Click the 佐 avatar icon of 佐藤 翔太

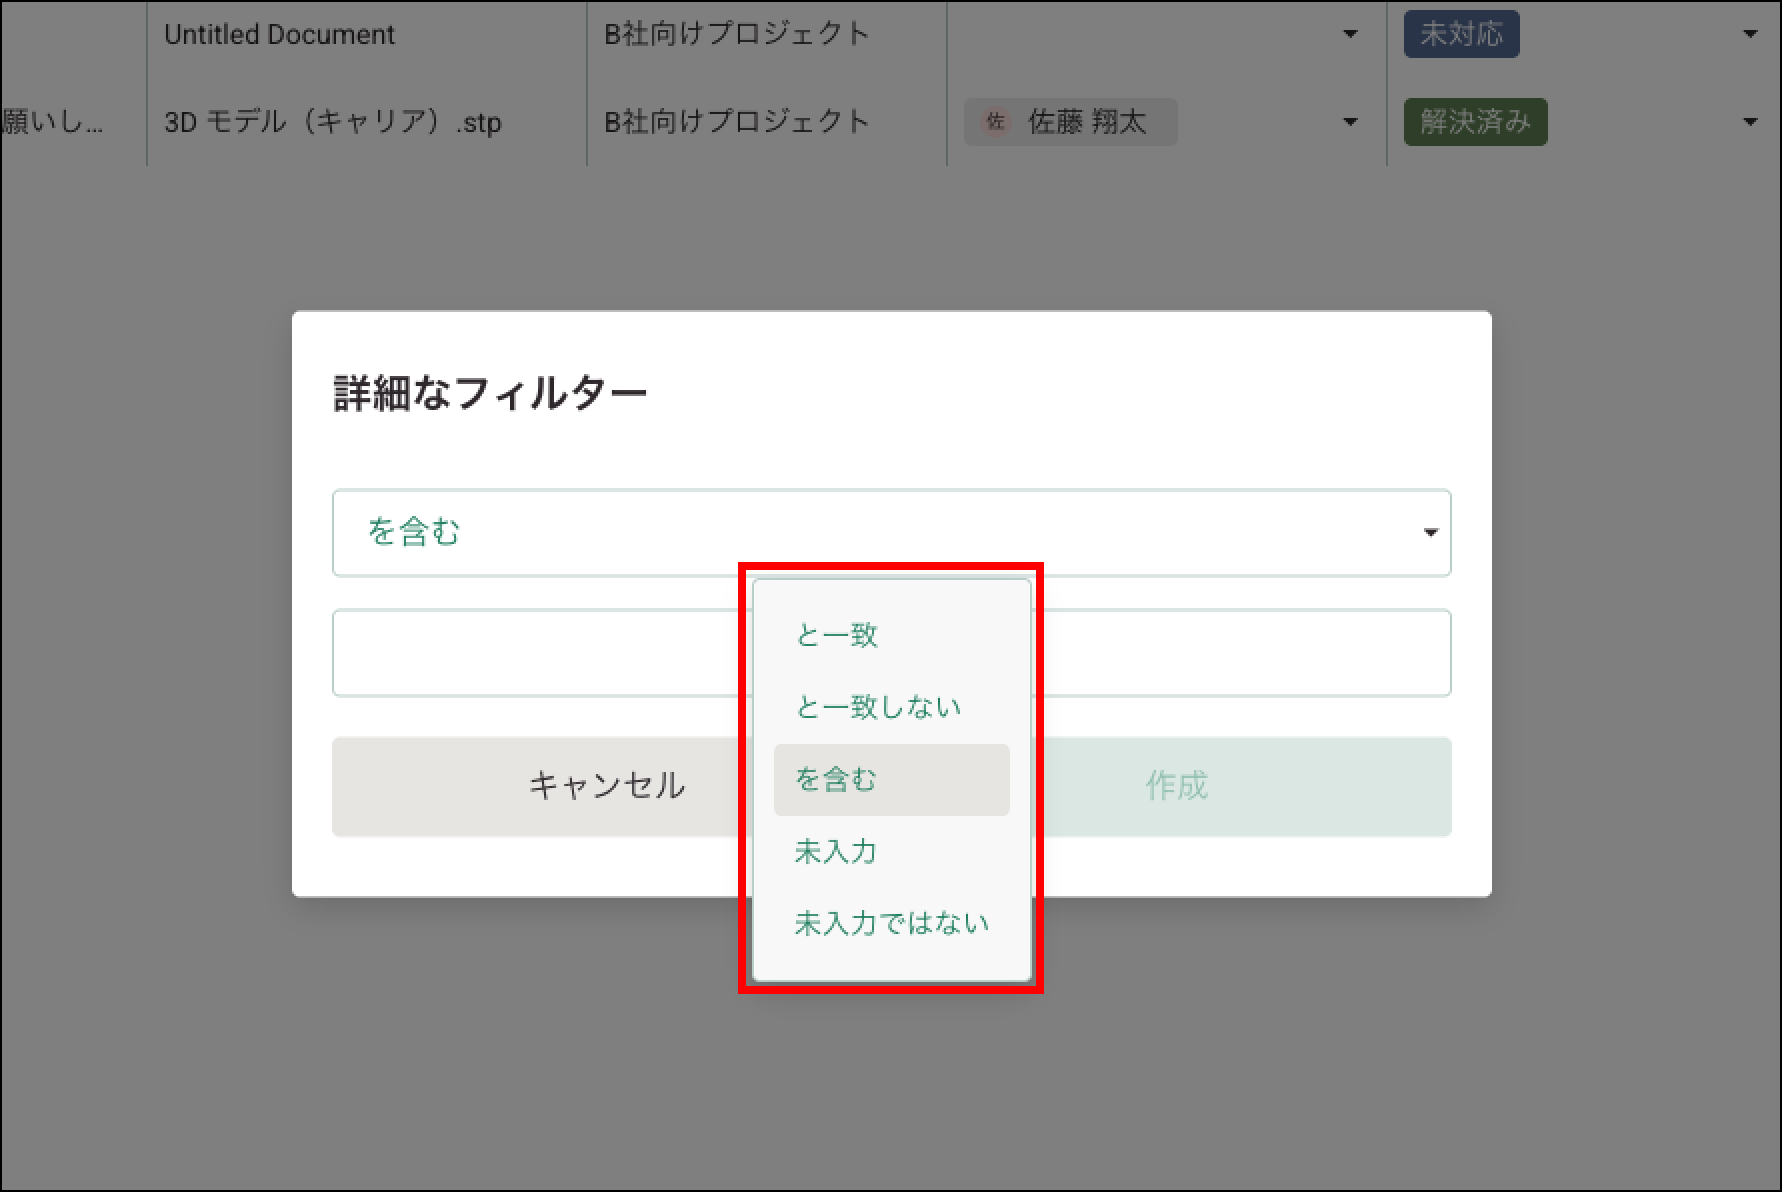pos(995,122)
